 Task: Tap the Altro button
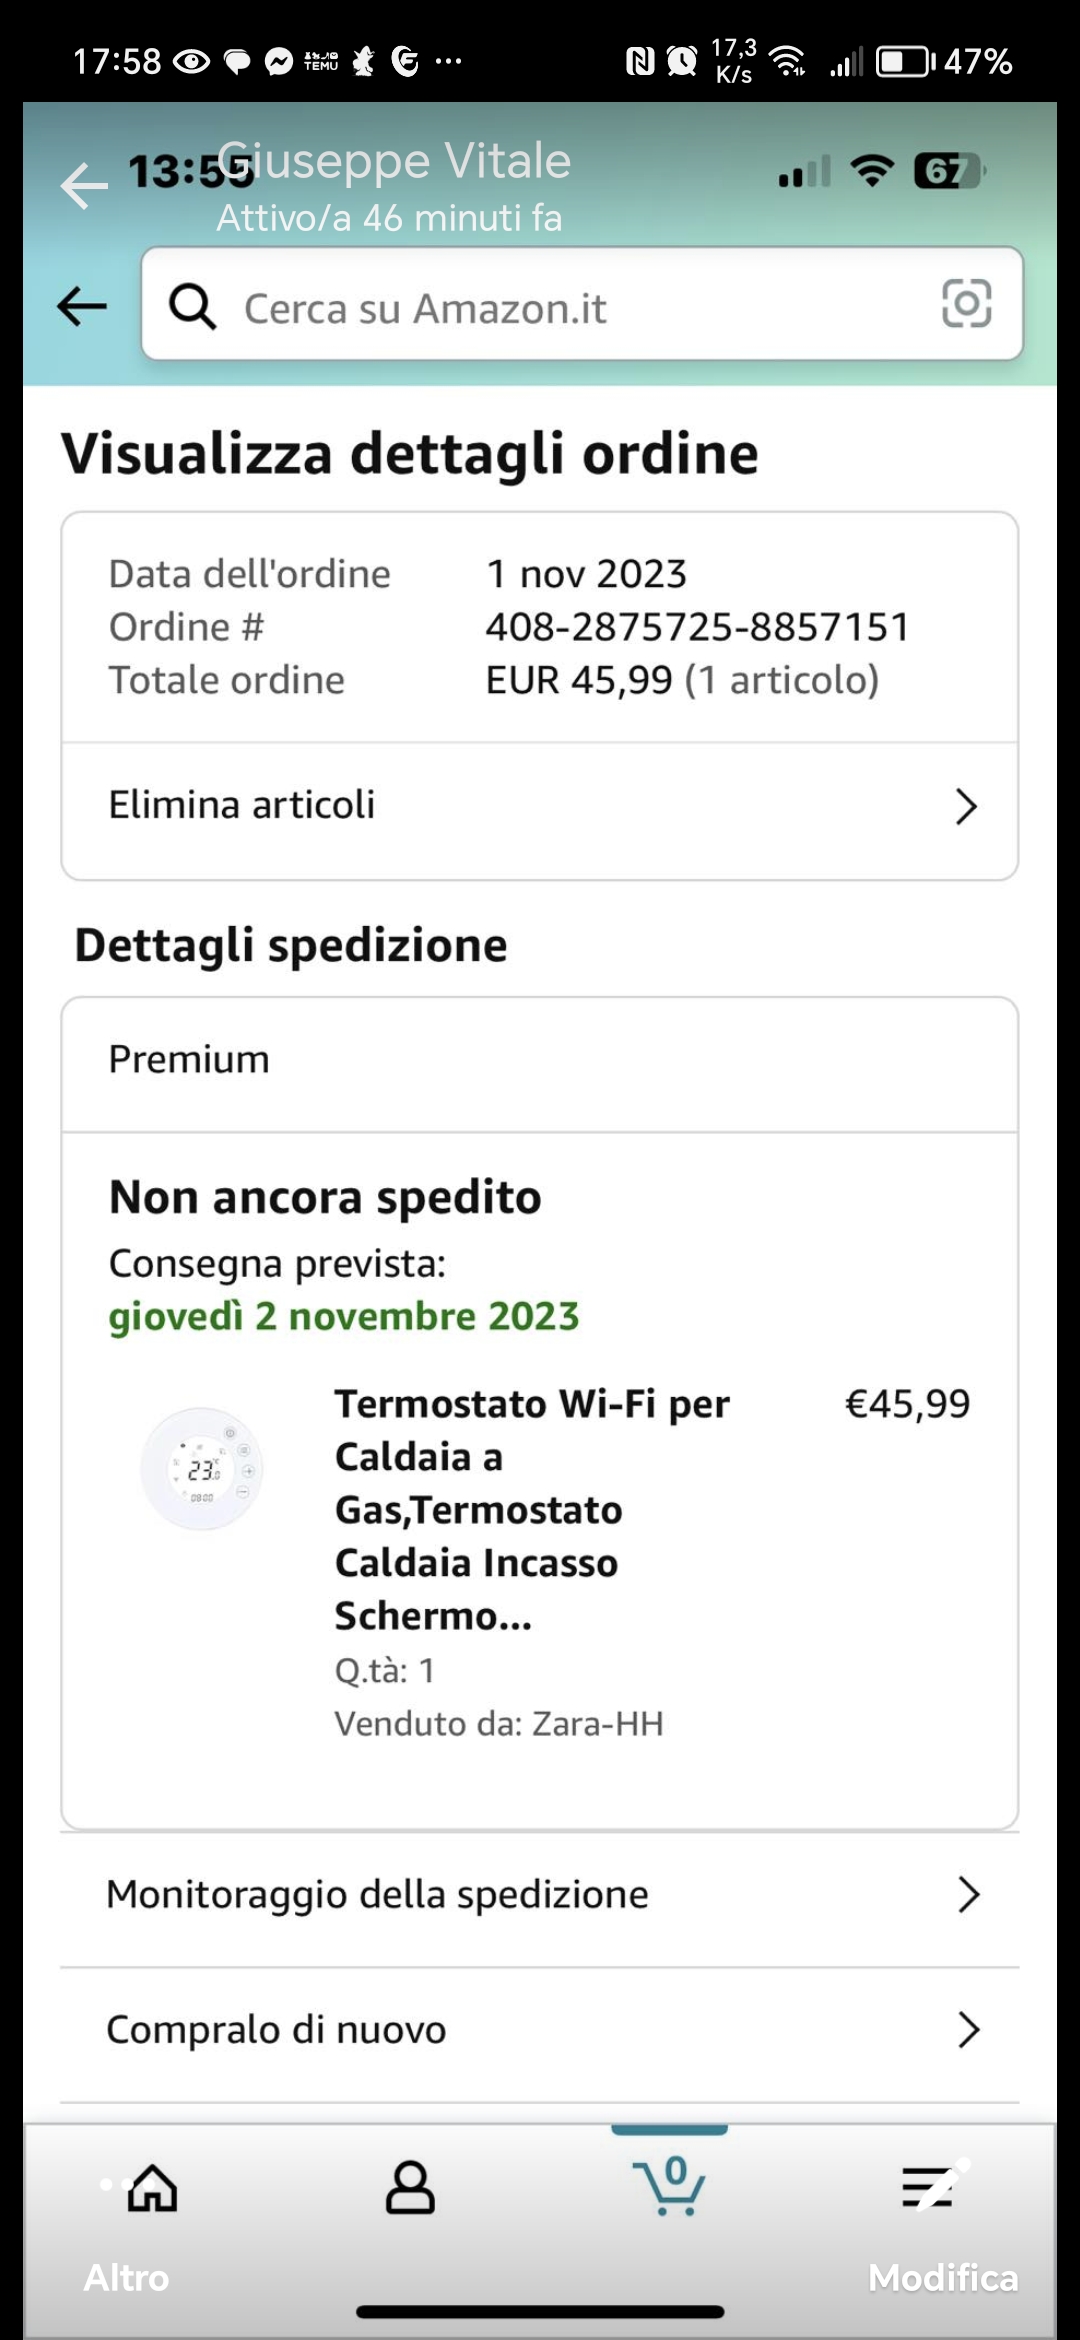126,2278
